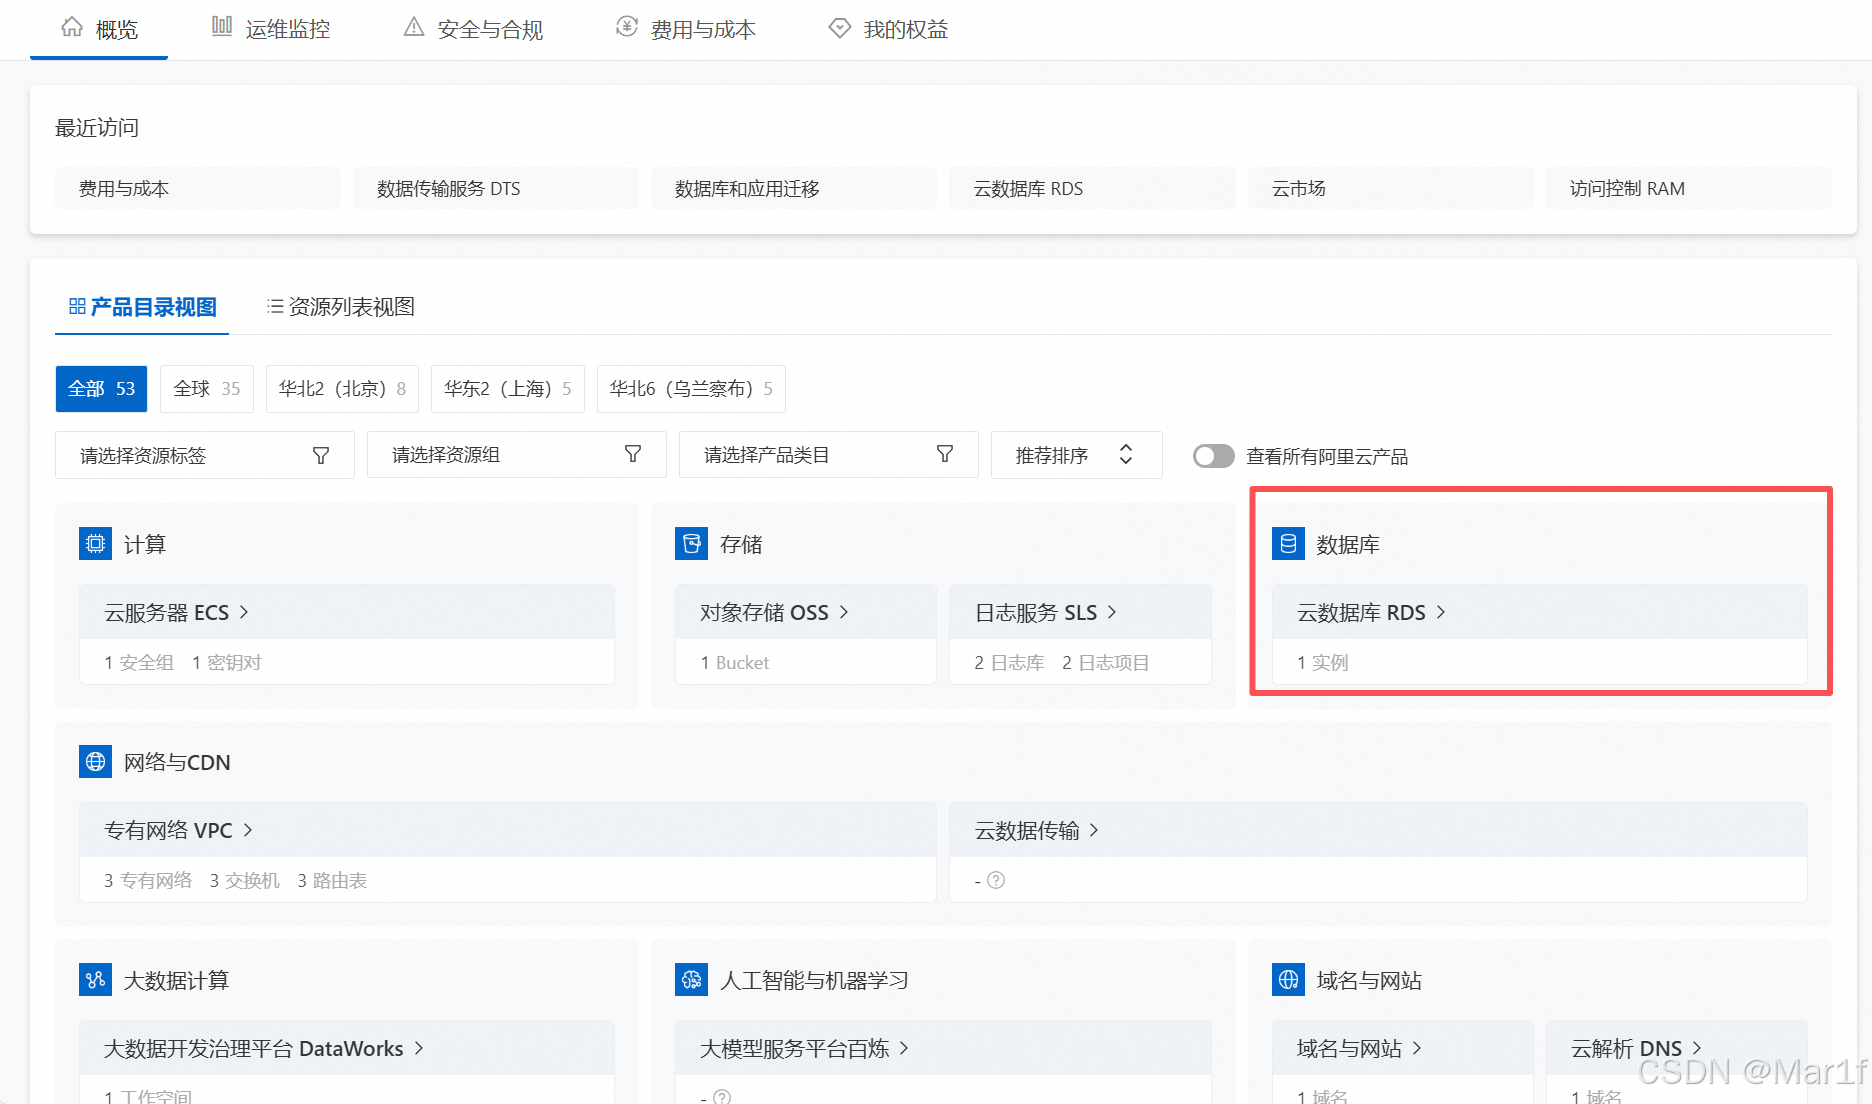Click the 域名与网站 category icon

(1288, 980)
